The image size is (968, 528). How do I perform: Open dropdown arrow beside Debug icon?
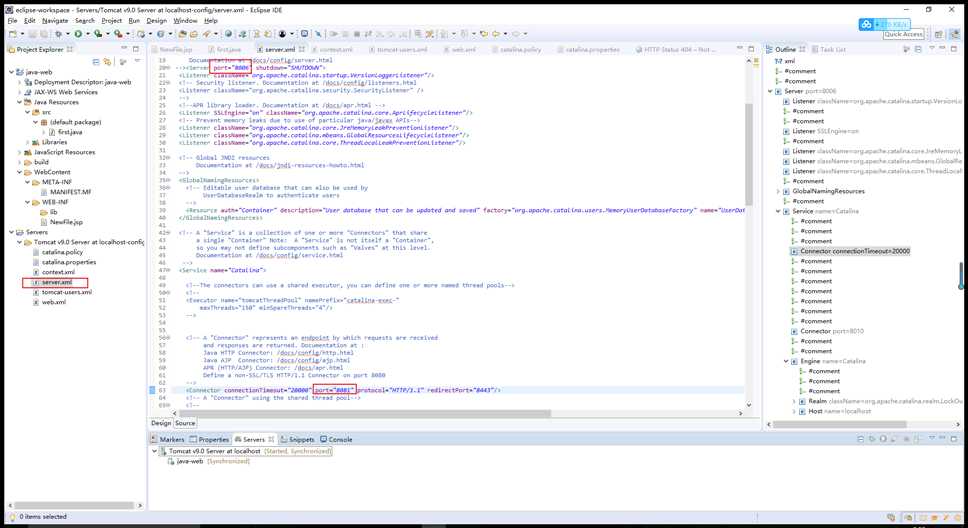[x=67, y=34]
